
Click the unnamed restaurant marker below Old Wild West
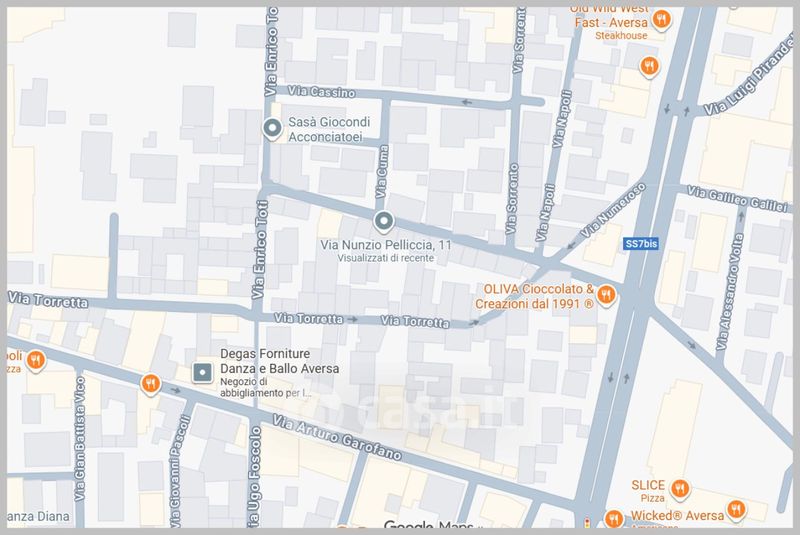pyautogui.click(x=649, y=67)
